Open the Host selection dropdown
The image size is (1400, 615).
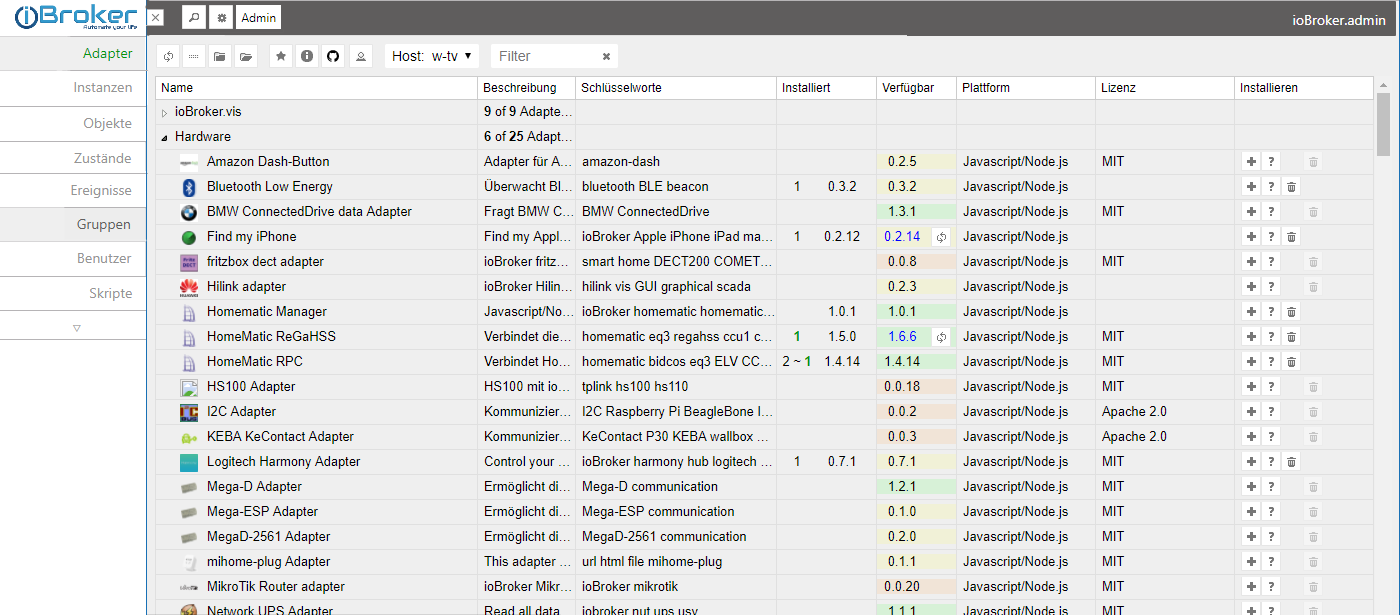pos(432,56)
